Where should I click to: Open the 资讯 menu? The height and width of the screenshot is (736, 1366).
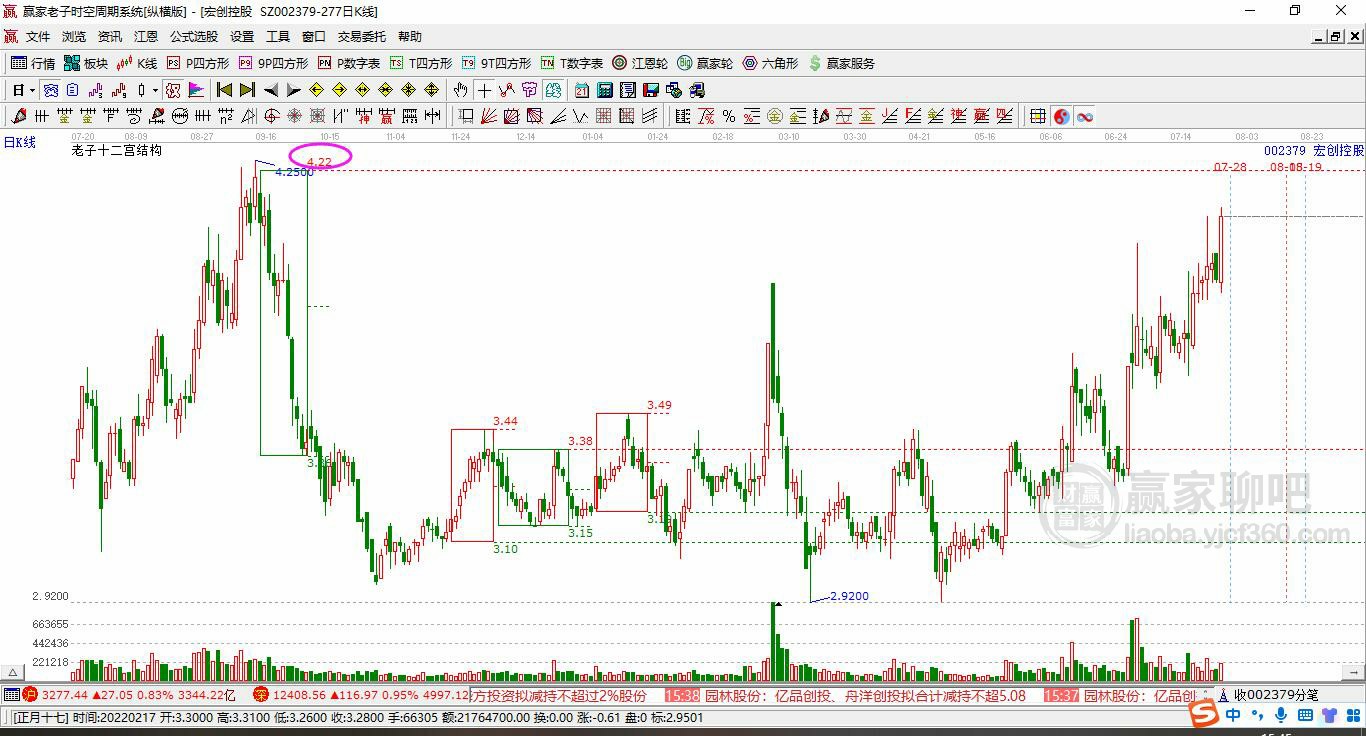click(x=110, y=37)
